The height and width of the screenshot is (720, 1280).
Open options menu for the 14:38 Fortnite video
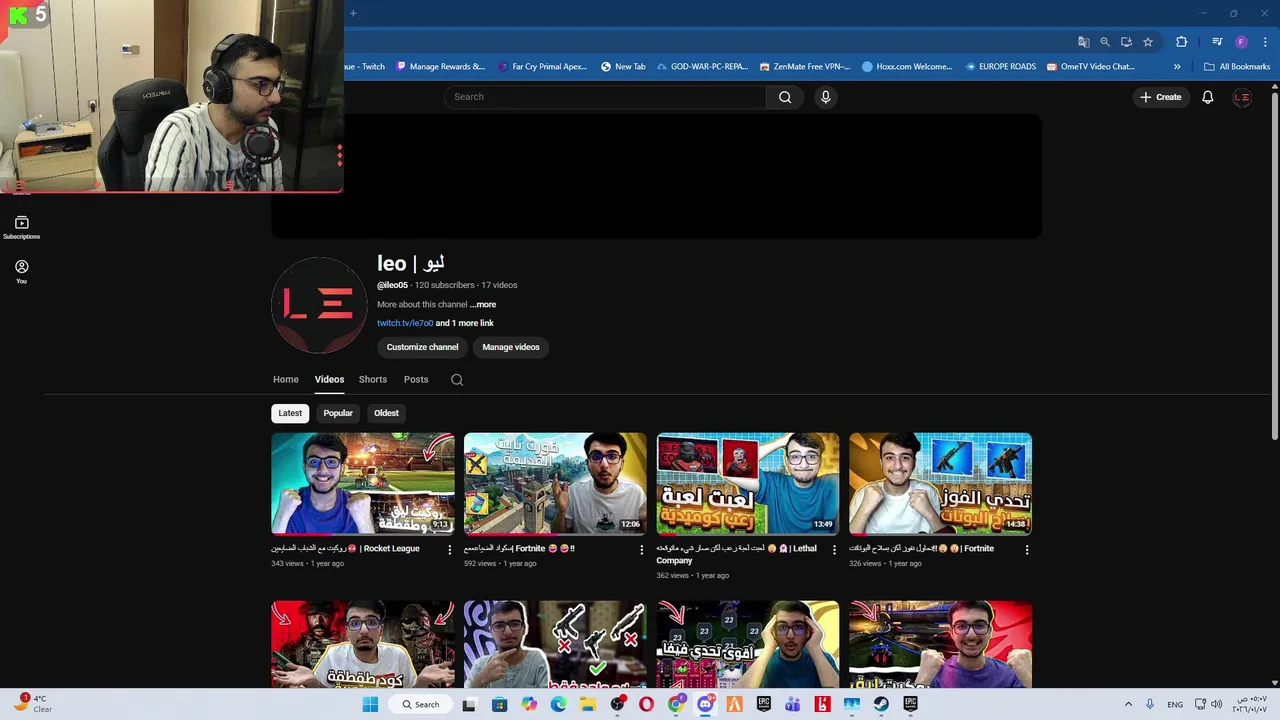coord(1027,549)
